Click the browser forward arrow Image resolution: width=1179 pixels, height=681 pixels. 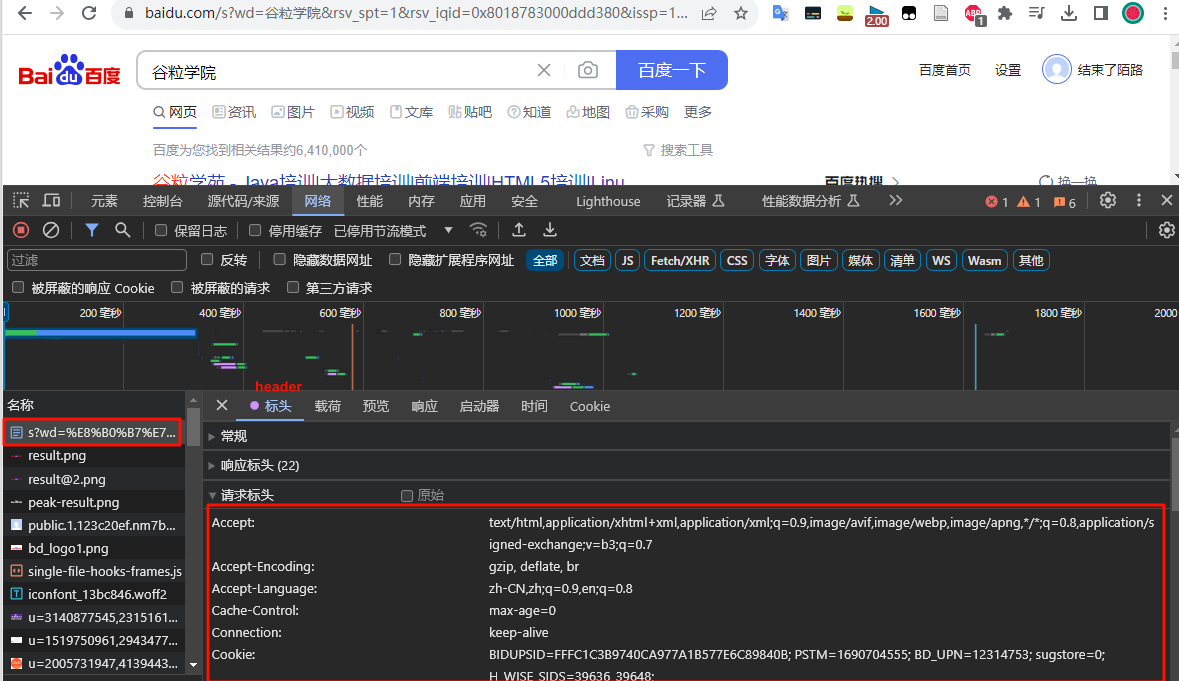(56, 13)
